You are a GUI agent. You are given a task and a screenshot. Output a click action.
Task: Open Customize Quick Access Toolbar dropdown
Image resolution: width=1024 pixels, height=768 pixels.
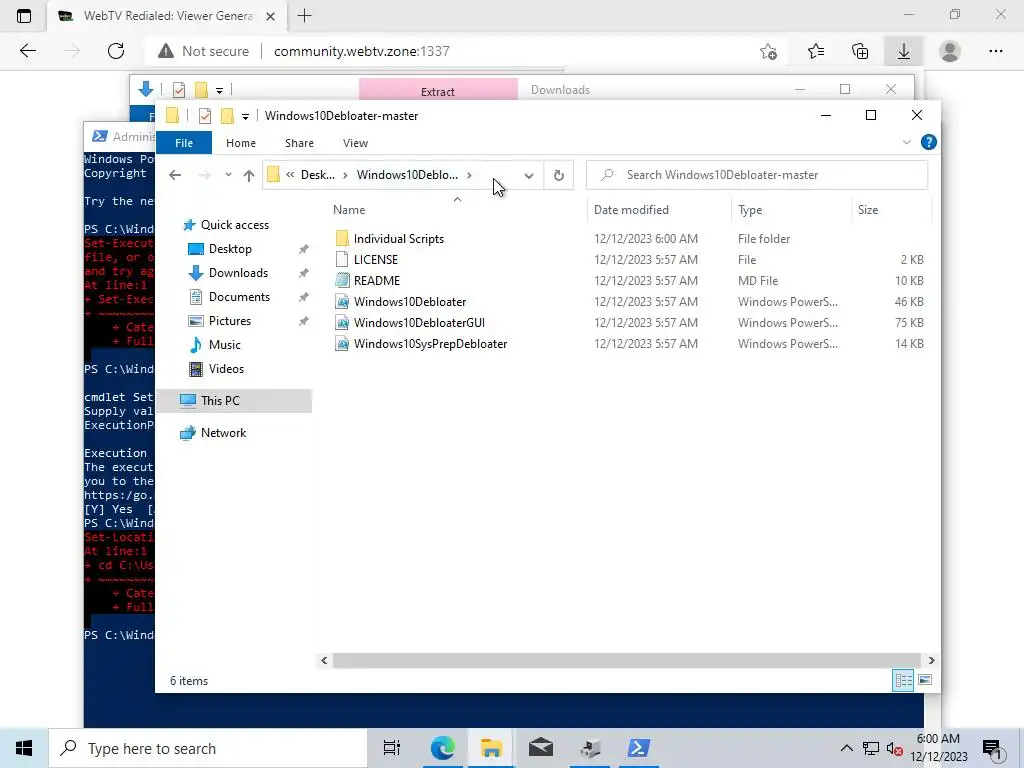pos(245,116)
